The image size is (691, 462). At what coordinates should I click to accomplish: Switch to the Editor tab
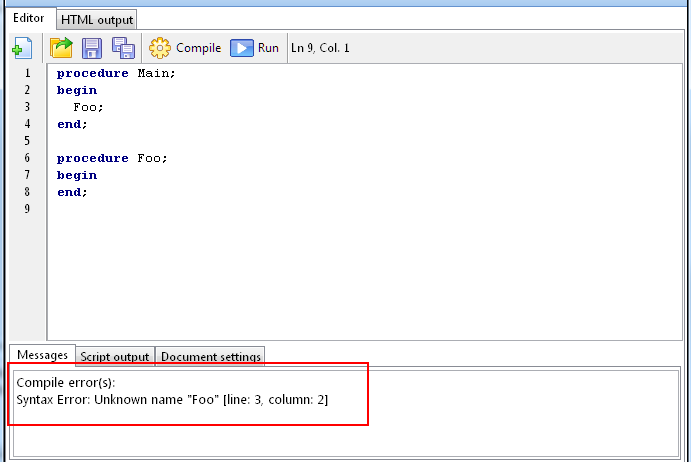click(28, 19)
